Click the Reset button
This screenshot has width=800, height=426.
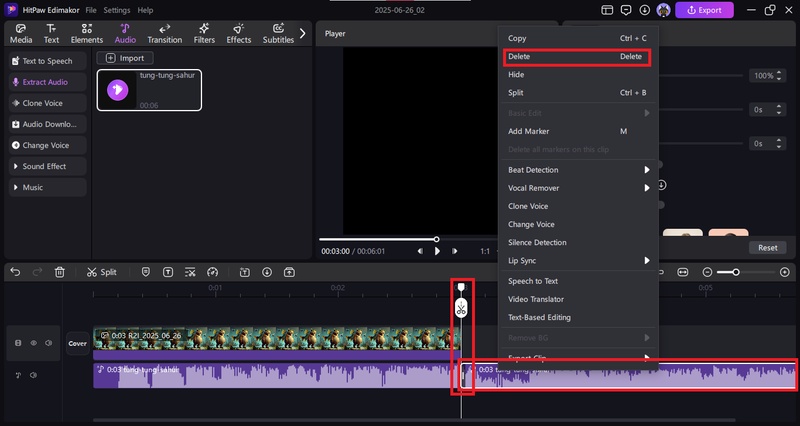click(x=767, y=248)
